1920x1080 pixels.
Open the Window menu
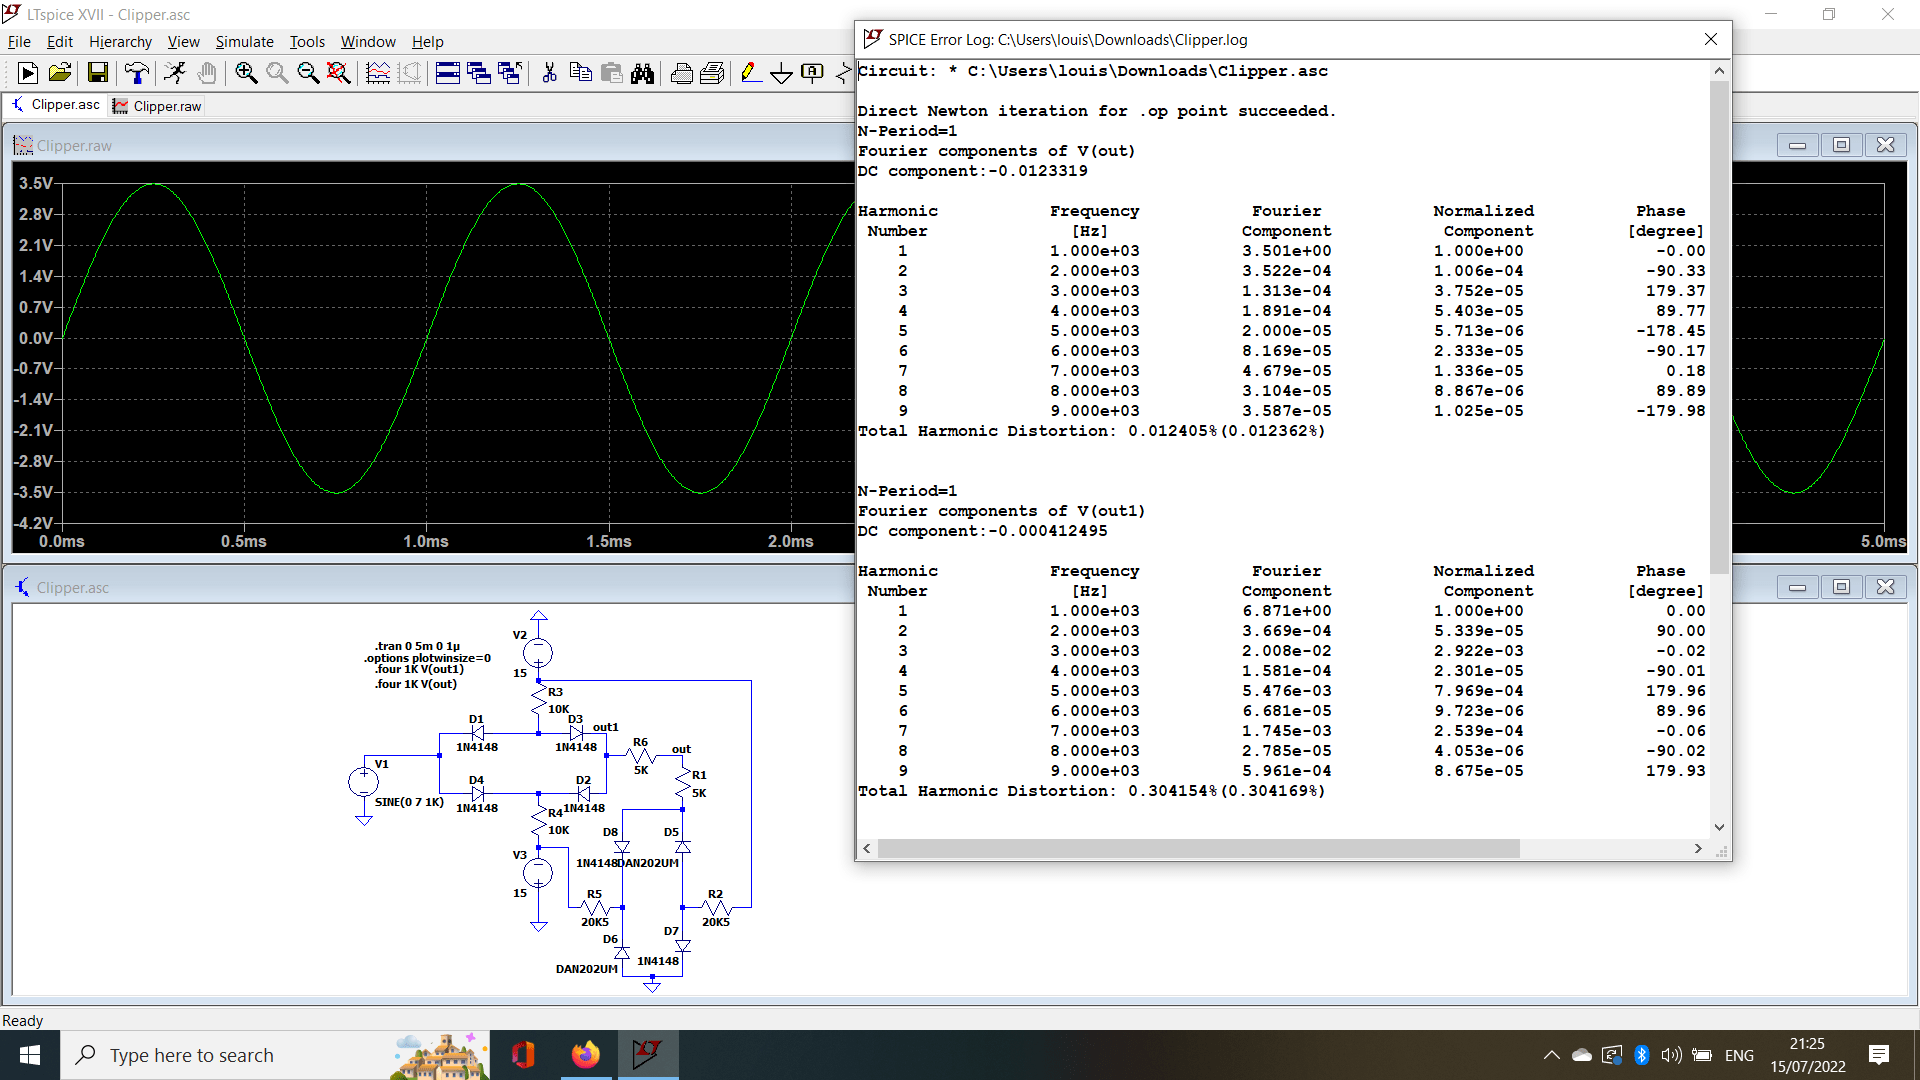click(x=368, y=41)
